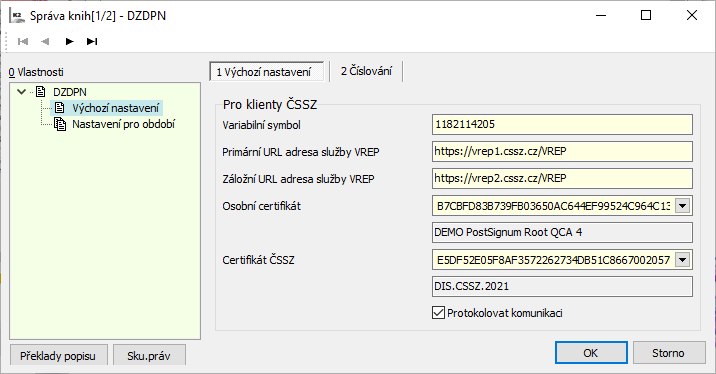Go to first record navigation arrow

(x=23, y=42)
